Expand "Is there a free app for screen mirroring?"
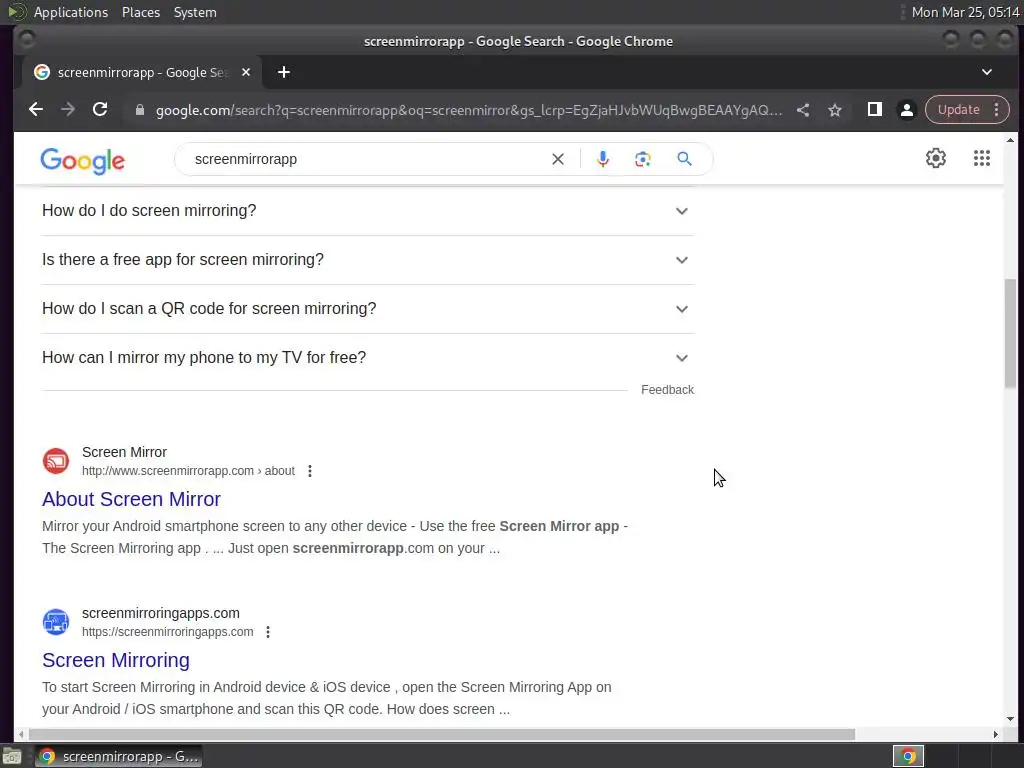The height and width of the screenshot is (768, 1024). click(x=368, y=260)
